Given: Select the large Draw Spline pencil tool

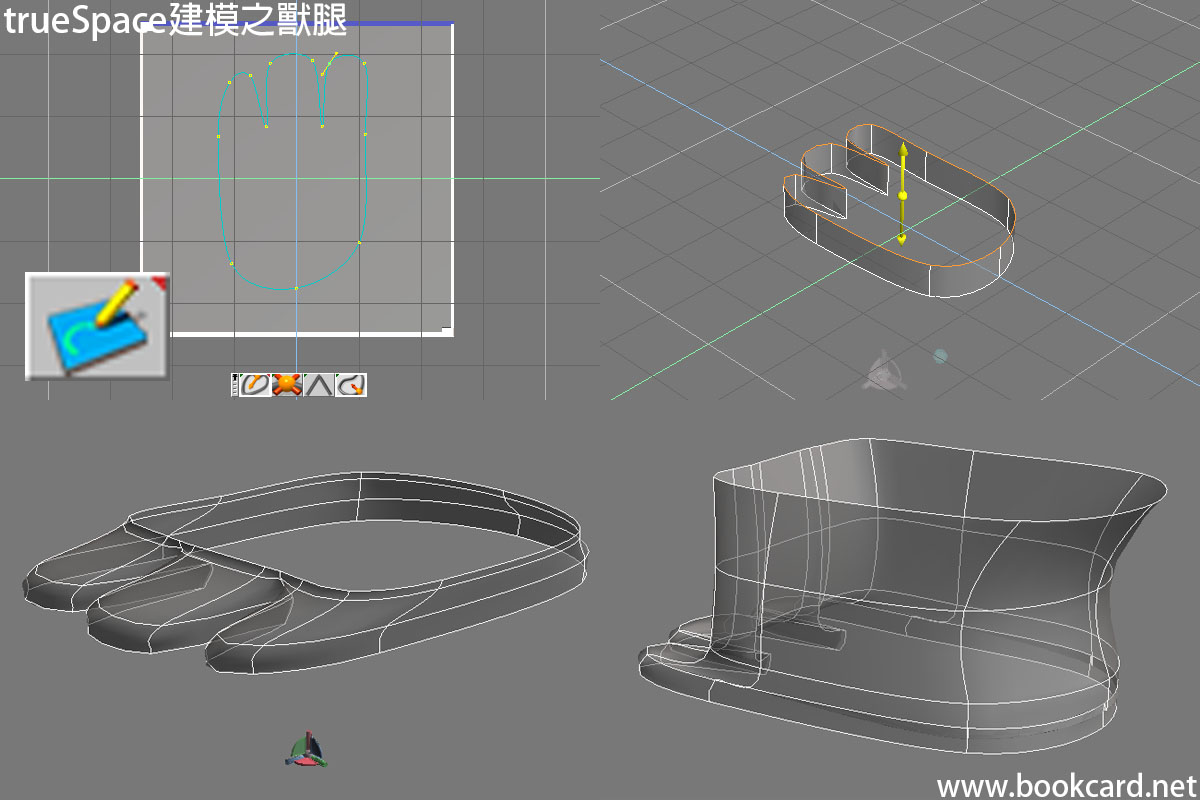Looking at the screenshot, I should point(96,326).
